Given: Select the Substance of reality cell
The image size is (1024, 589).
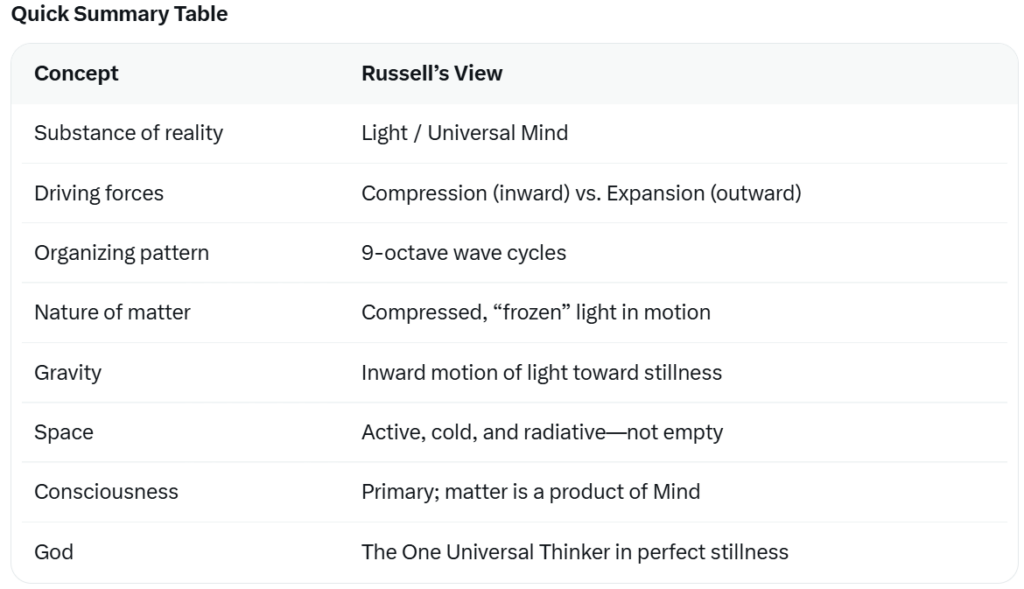Looking at the screenshot, I should click(x=128, y=133).
